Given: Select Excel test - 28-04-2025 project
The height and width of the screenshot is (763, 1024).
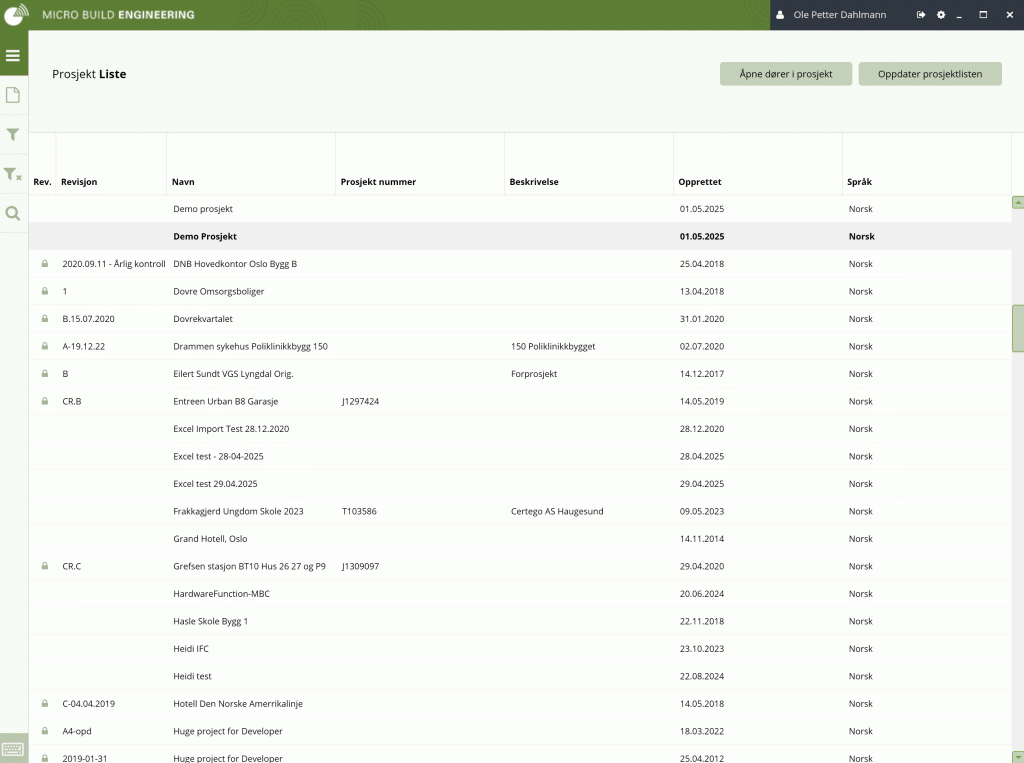Looking at the screenshot, I should 520,456.
